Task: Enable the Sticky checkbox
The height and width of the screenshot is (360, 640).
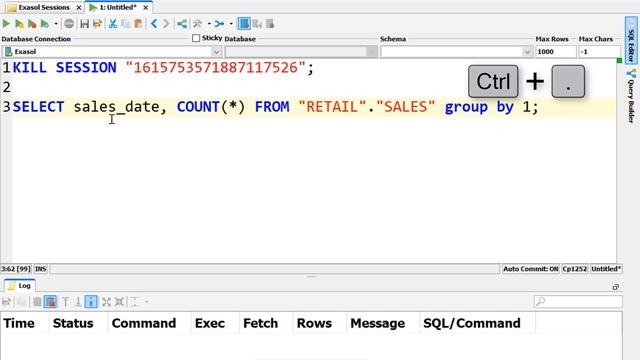Action: (196, 38)
